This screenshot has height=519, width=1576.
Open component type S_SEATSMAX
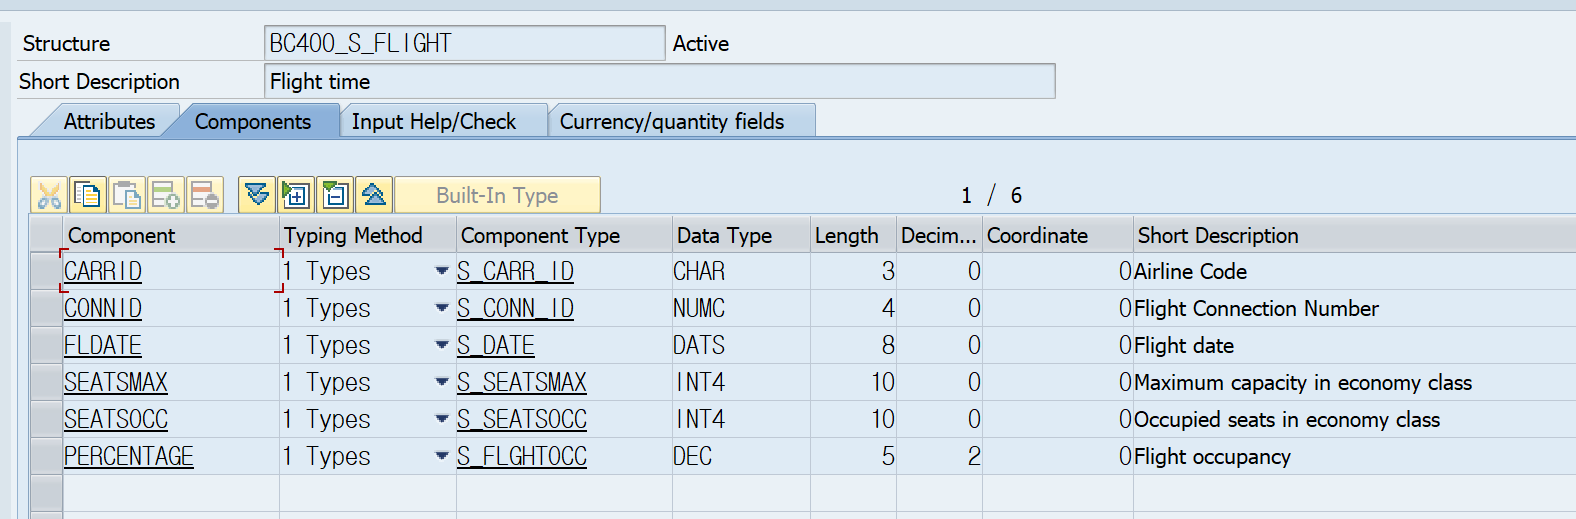[522, 382]
